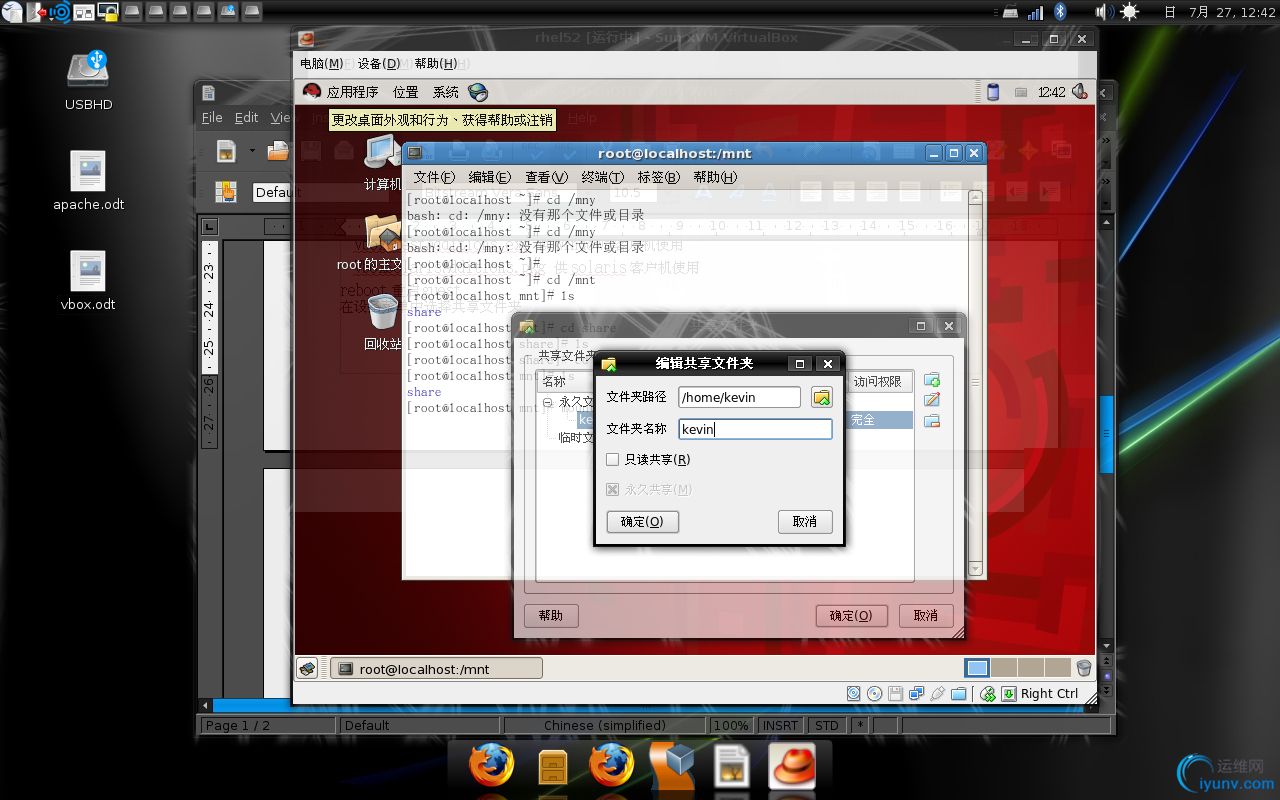Click the root@localhost:/mnt taskbar button

tap(436, 669)
